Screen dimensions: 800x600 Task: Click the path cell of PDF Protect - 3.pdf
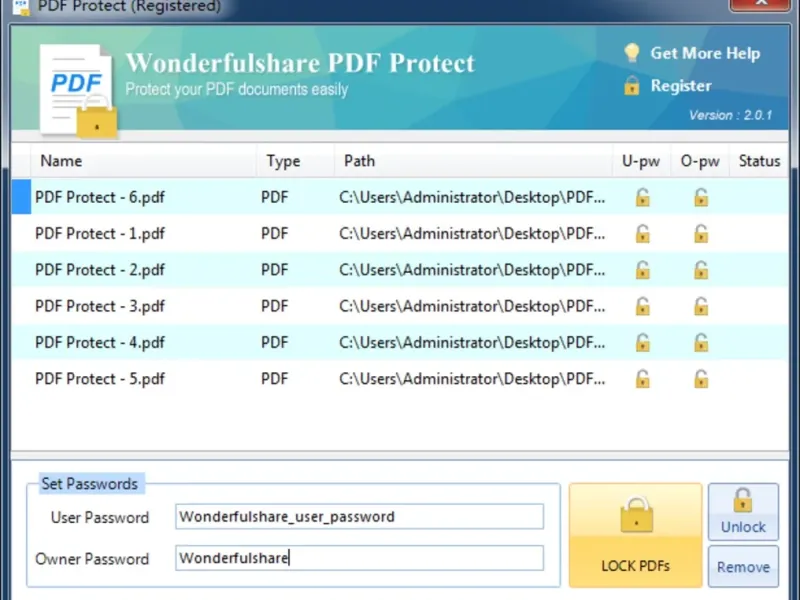472,306
